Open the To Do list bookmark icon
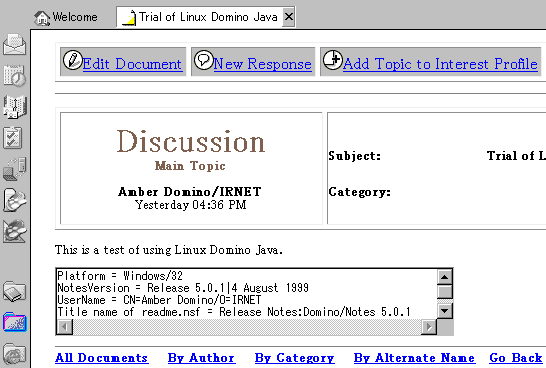546x368 pixels. 13,138
